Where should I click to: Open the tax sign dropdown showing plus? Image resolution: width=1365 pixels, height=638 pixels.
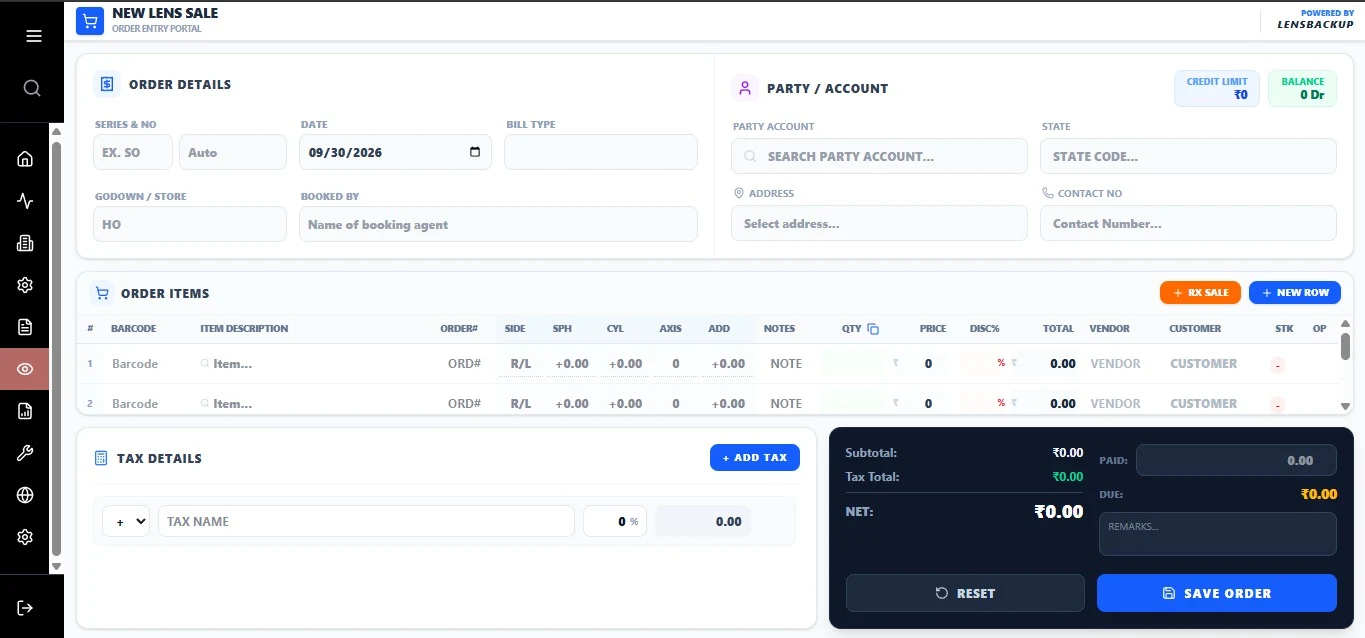126,521
